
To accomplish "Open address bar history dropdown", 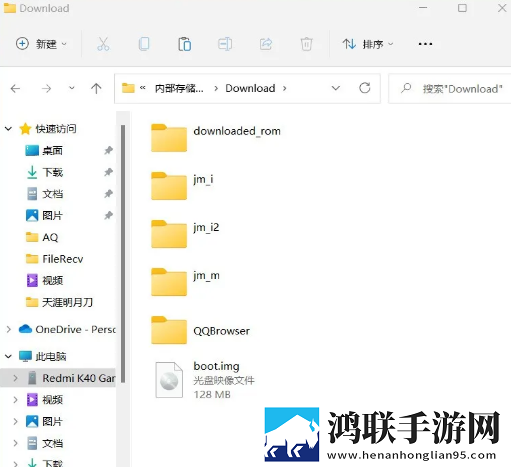I will point(336,88).
